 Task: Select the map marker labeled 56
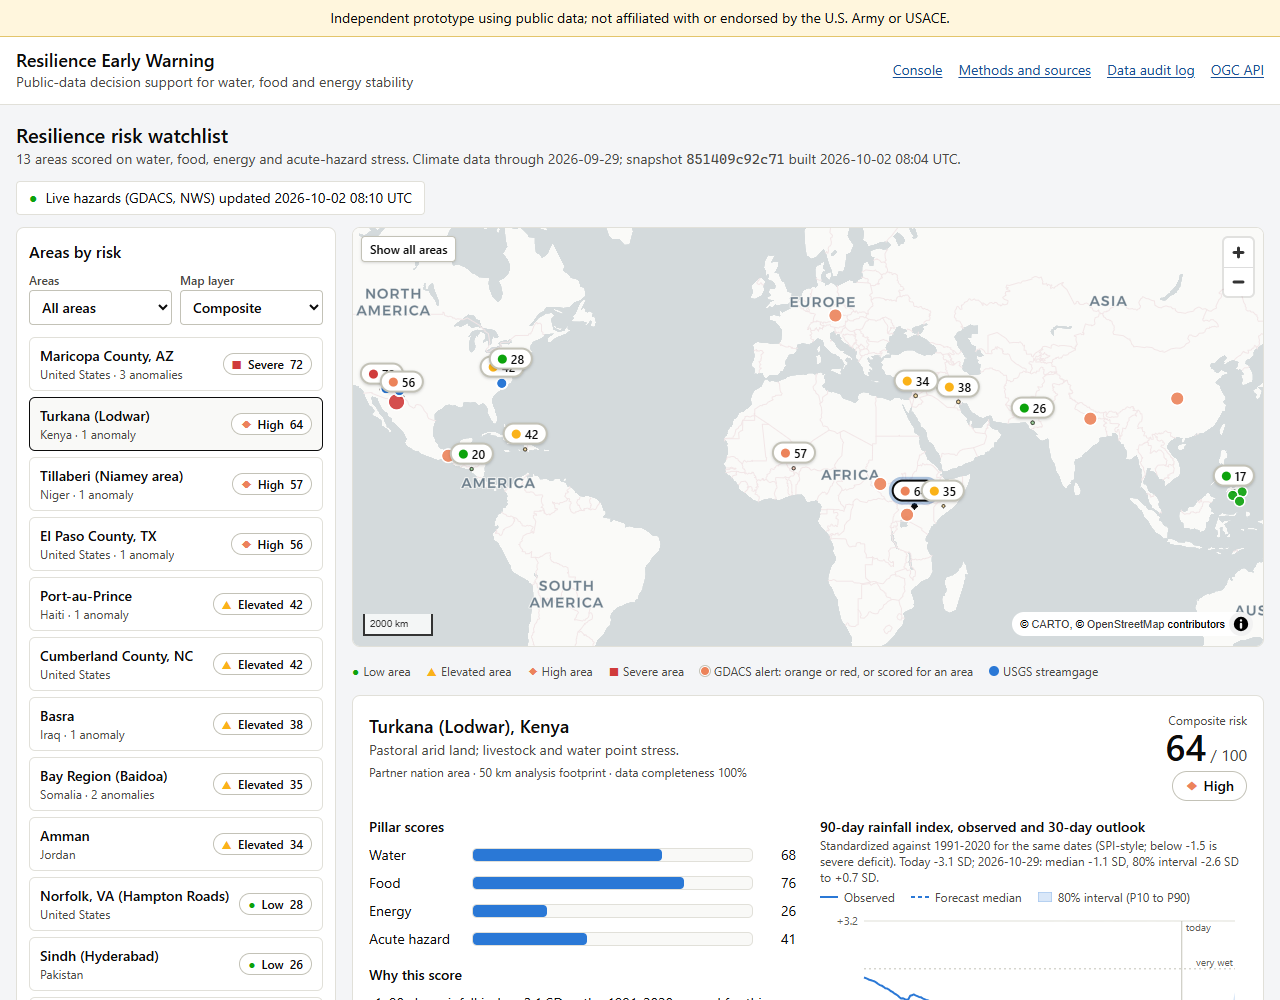(402, 382)
